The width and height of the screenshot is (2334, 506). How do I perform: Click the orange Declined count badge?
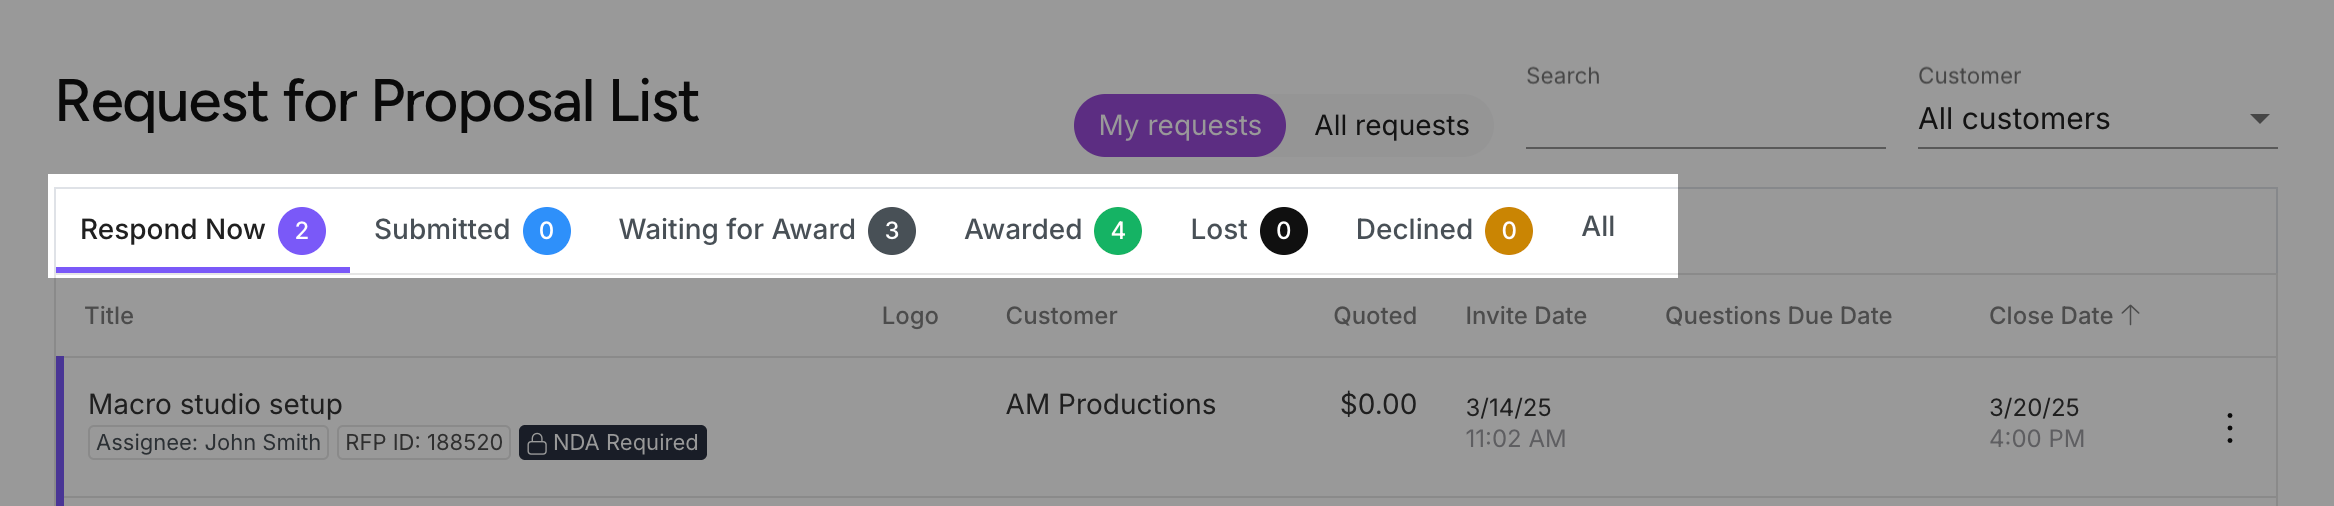[1509, 231]
